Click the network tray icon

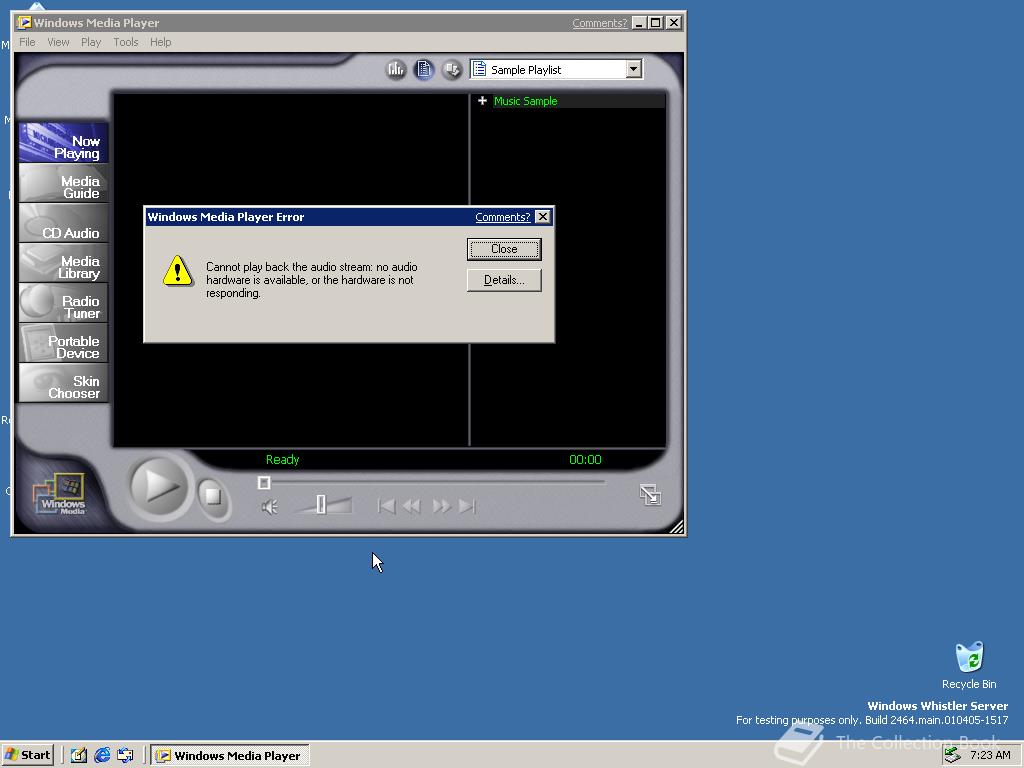click(953, 755)
